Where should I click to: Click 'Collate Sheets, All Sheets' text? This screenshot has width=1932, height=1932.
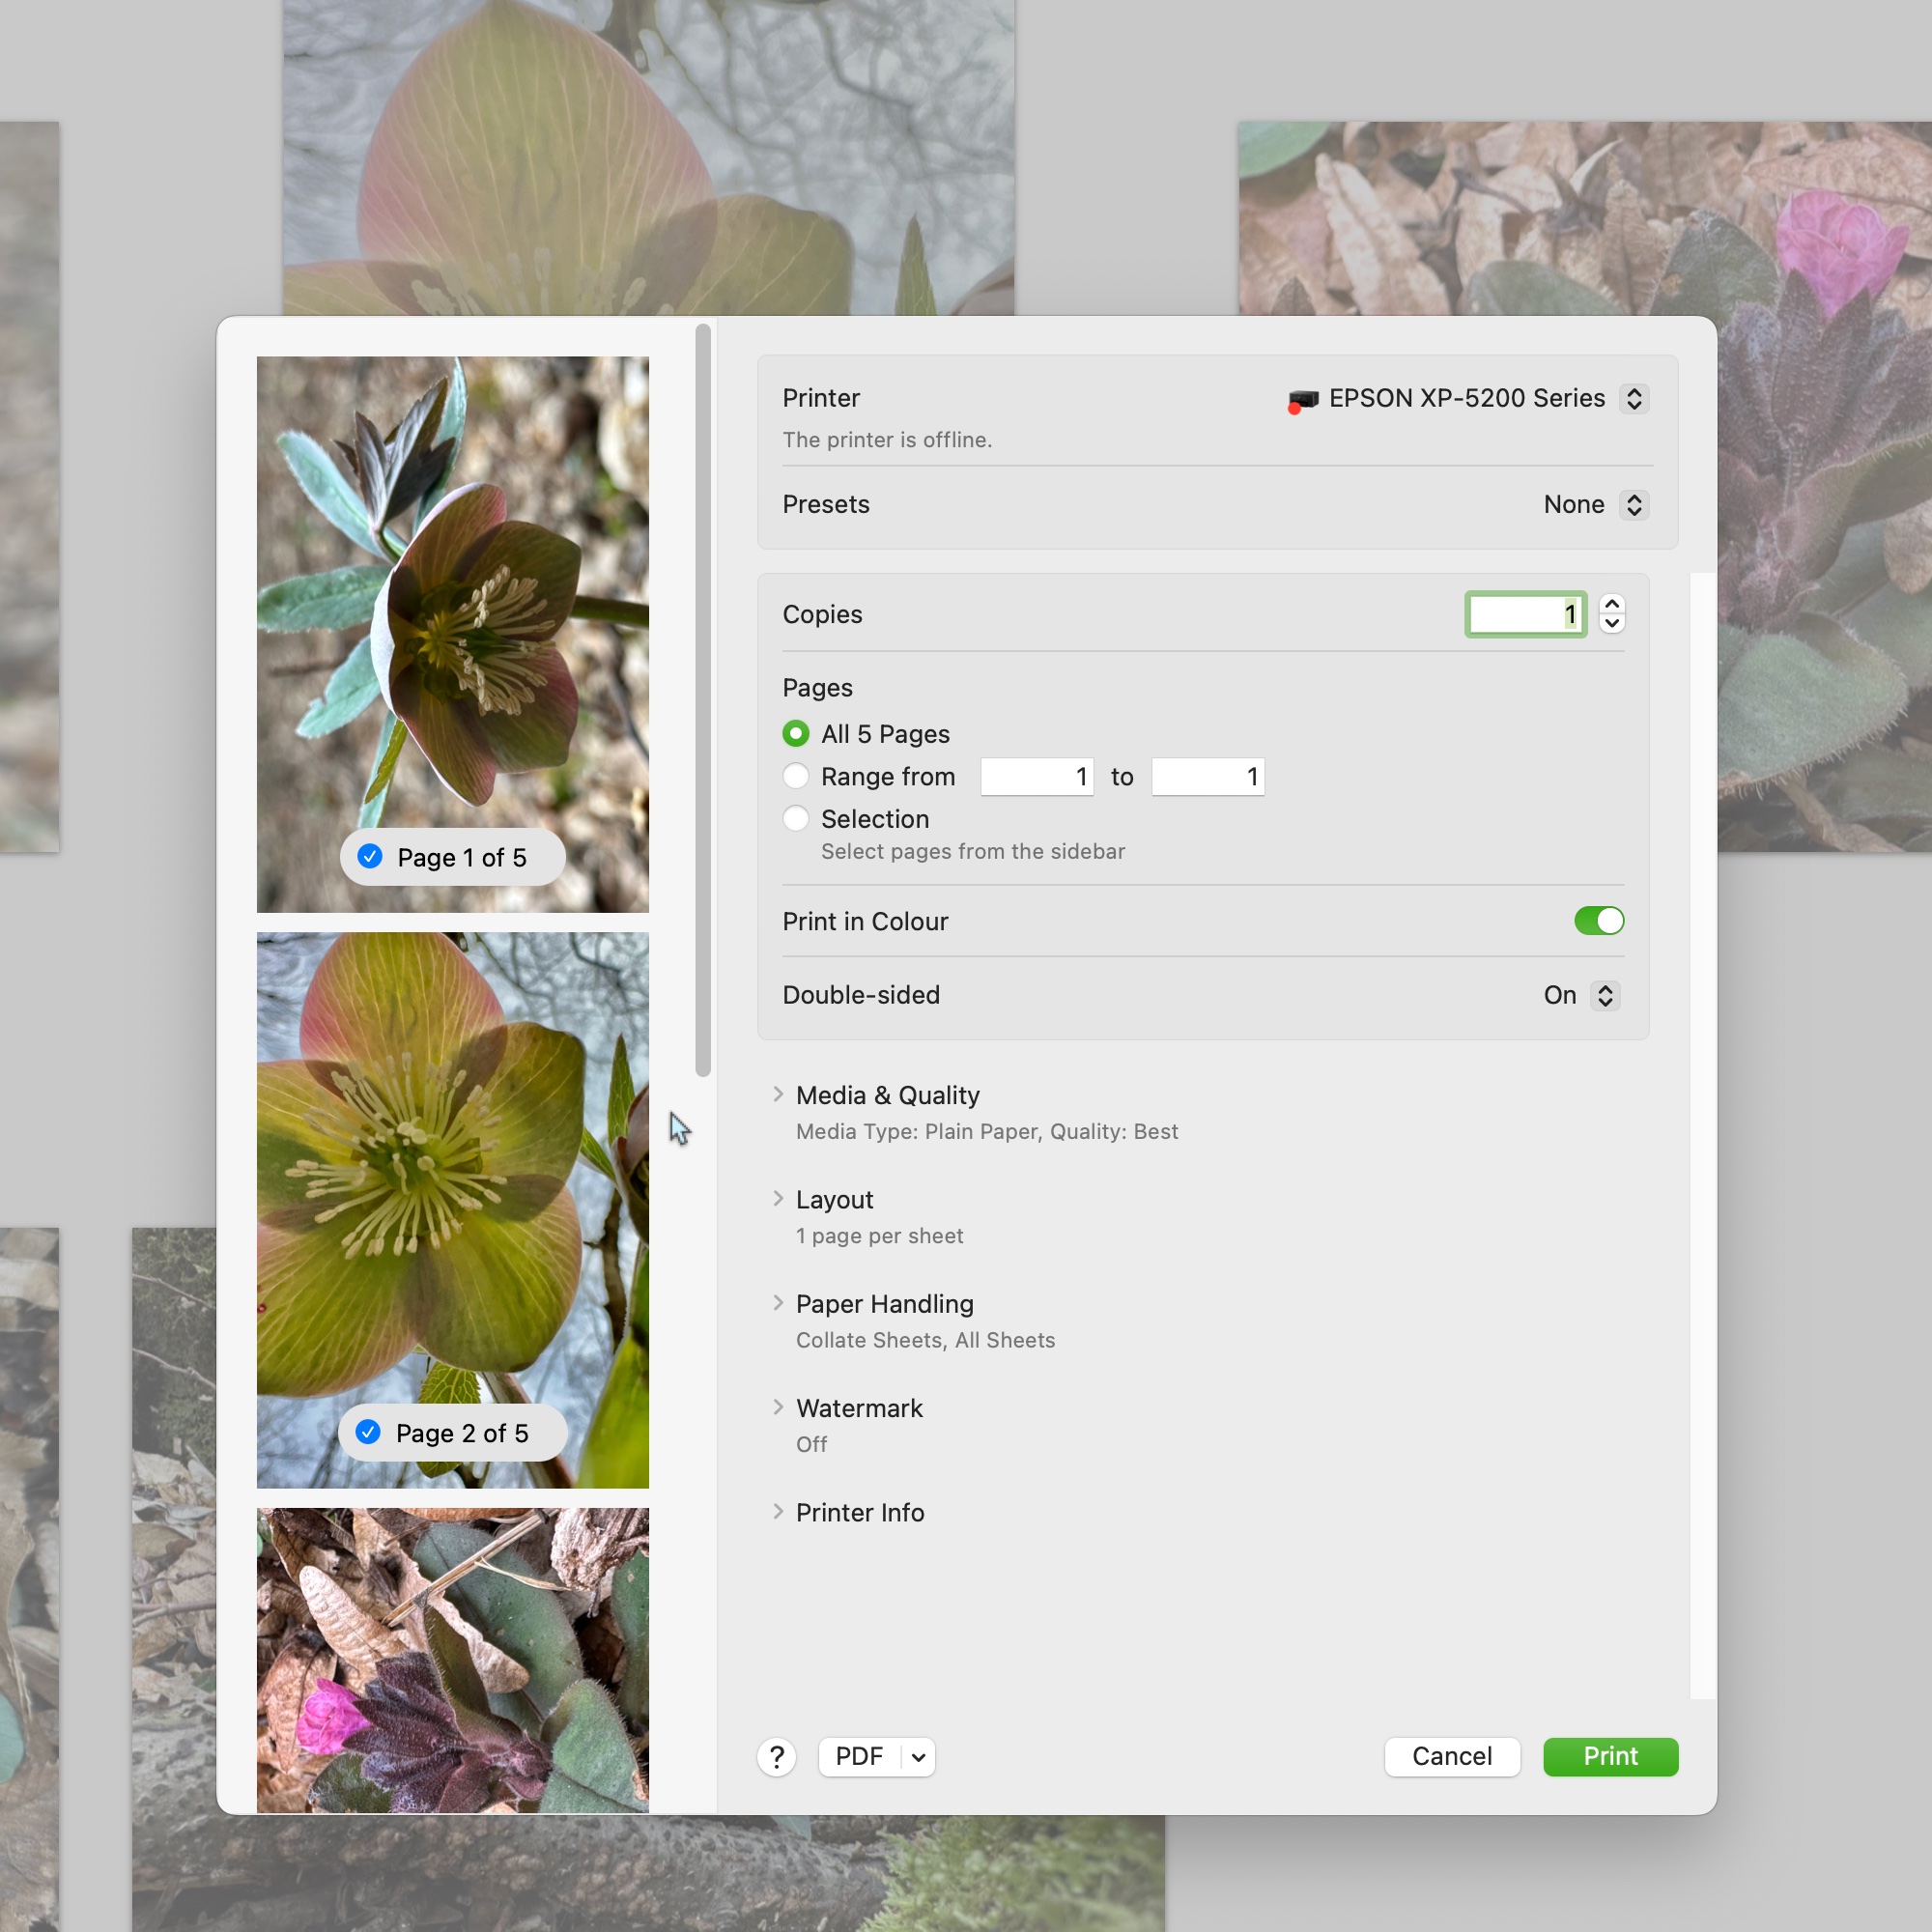coord(925,1340)
